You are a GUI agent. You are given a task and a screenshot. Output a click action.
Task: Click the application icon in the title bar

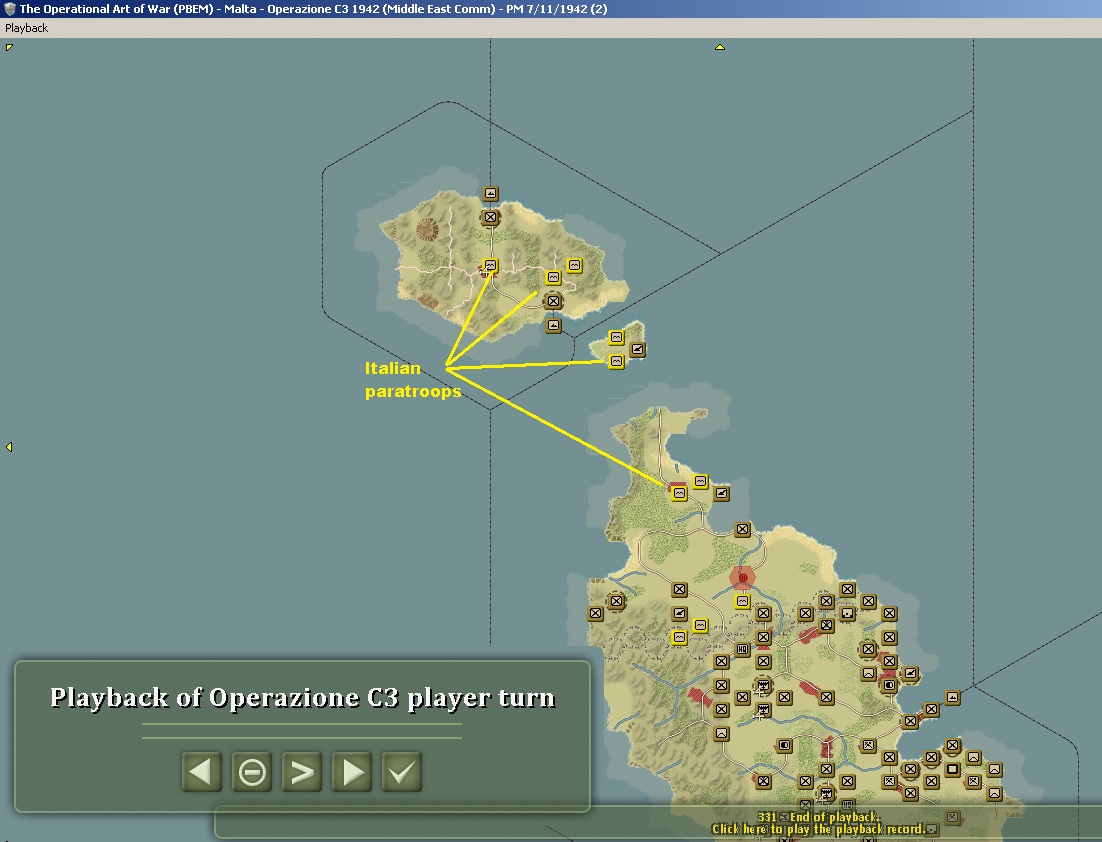(x=9, y=9)
